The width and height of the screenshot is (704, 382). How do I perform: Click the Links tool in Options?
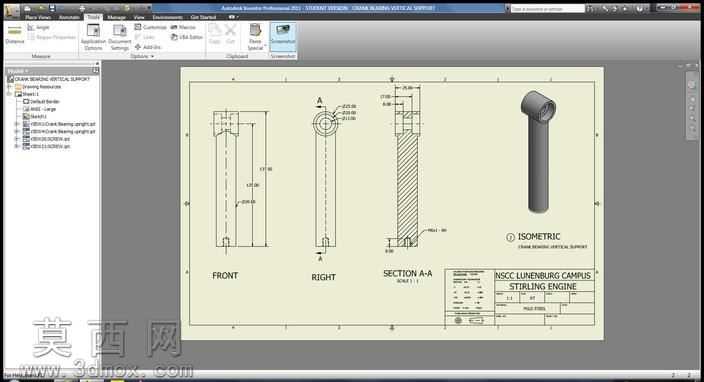145,37
